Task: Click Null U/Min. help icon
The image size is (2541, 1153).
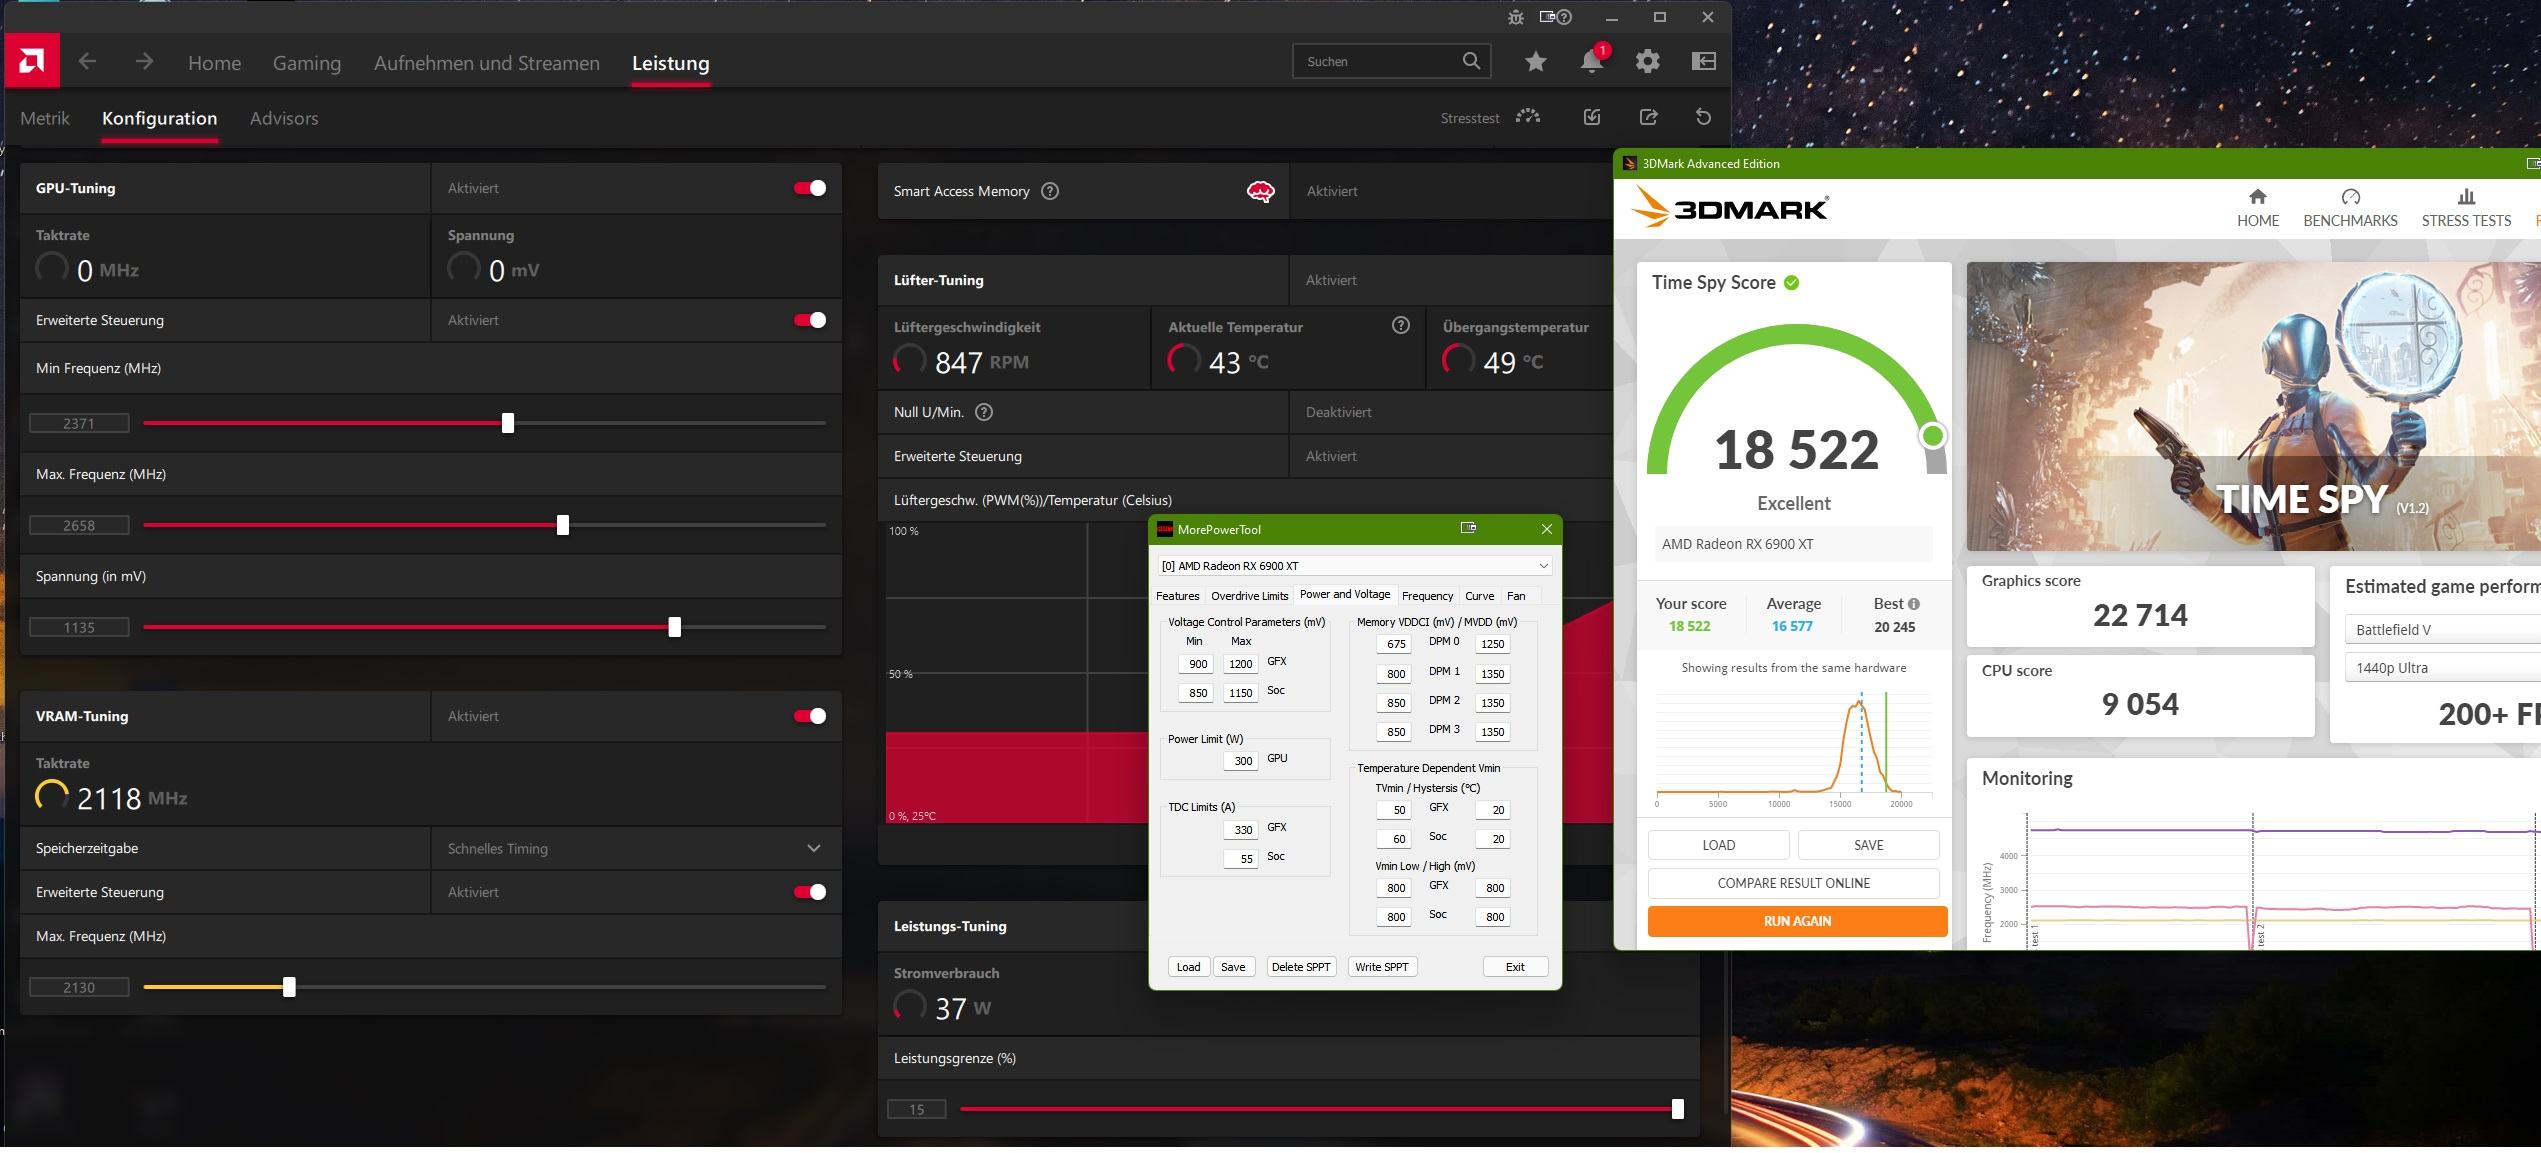Action: [984, 412]
